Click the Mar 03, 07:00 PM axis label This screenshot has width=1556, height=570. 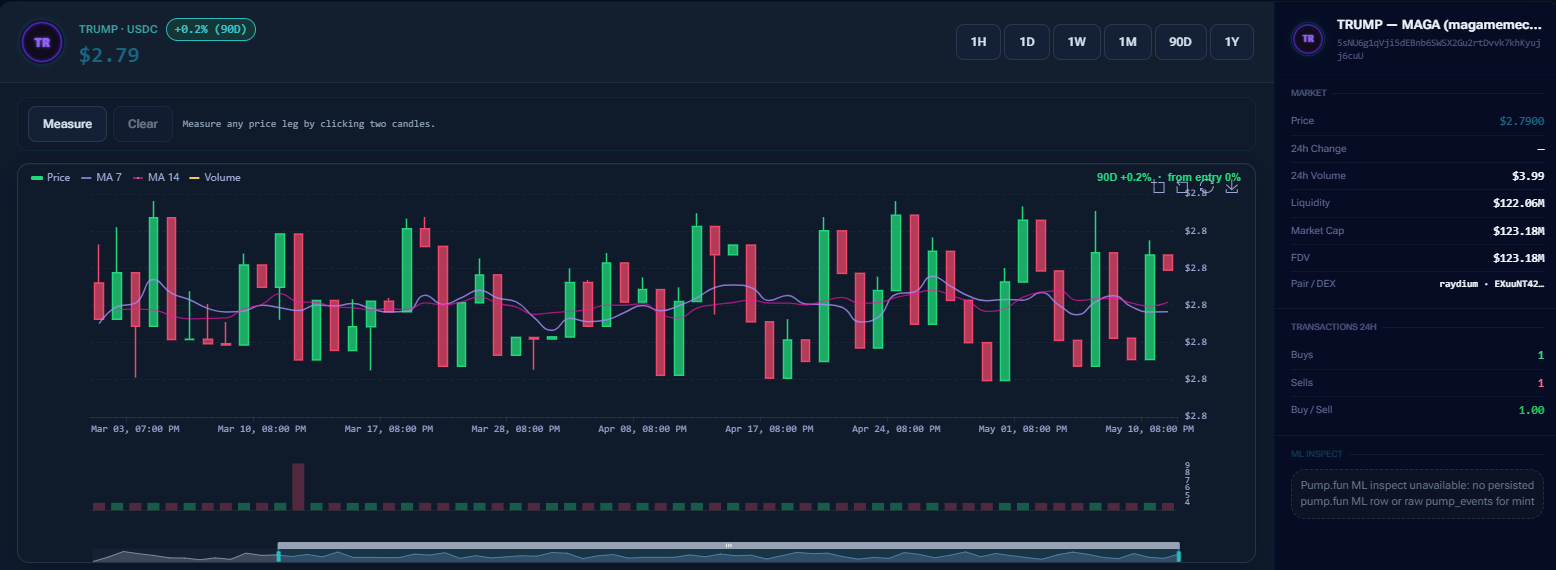tap(135, 429)
